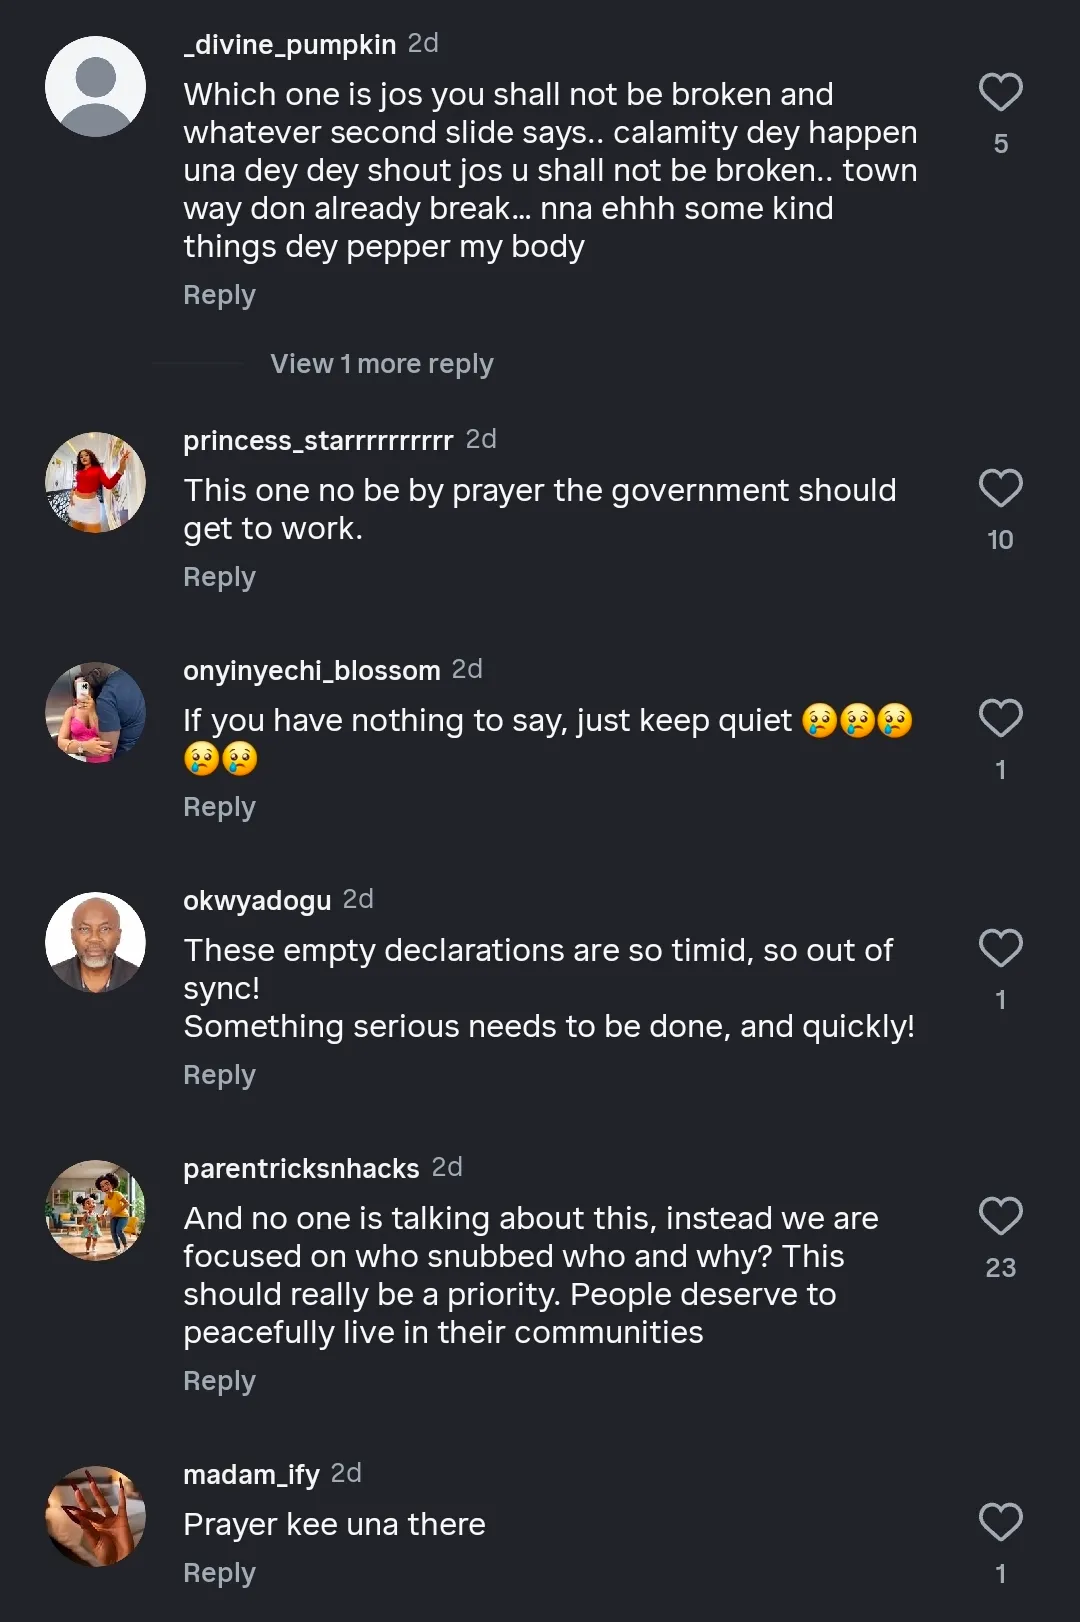Expand View 1 more reply
The width and height of the screenshot is (1080, 1622).
[381, 364]
